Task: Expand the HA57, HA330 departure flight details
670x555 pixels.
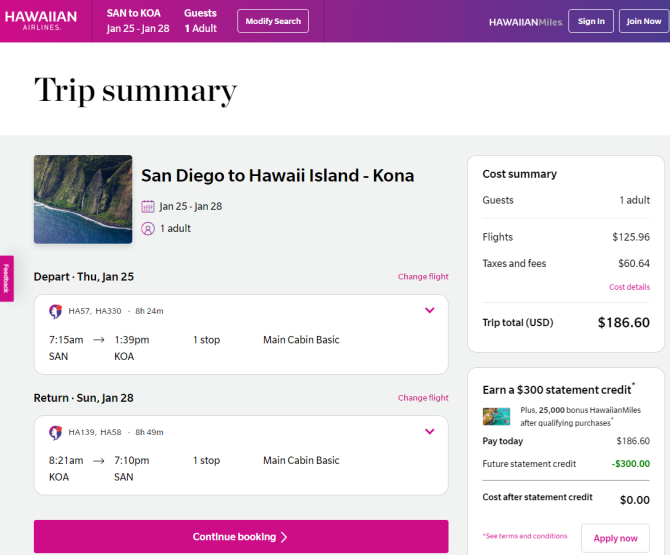Action: (429, 310)
